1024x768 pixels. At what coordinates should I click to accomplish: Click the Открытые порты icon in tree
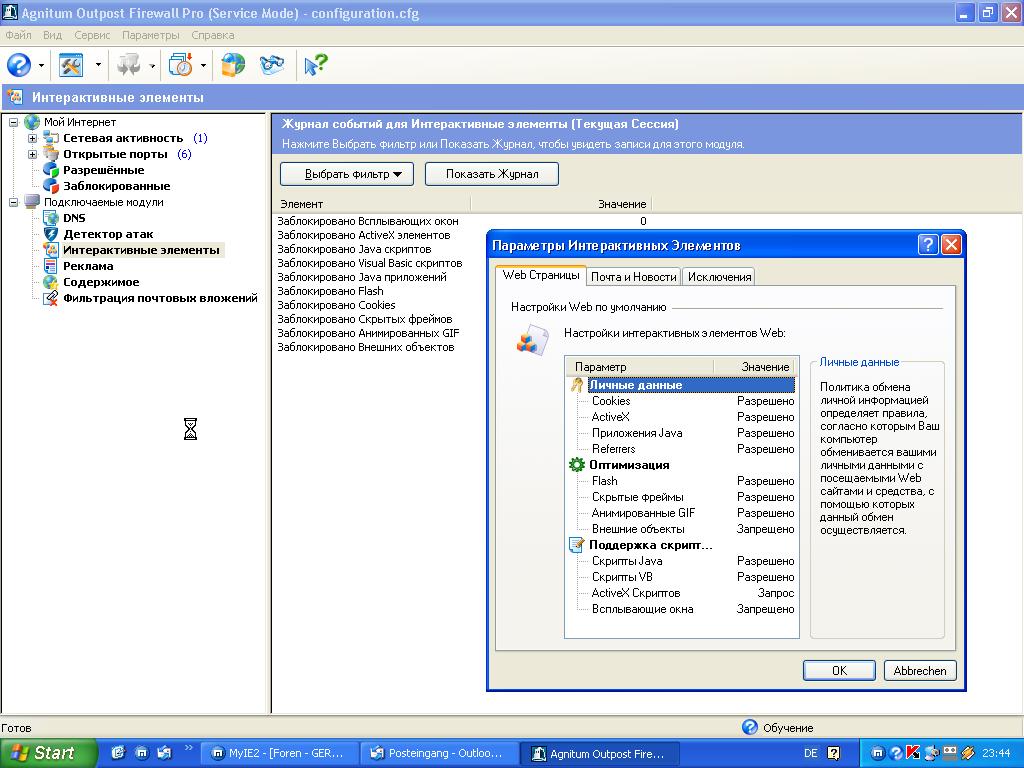(x=51, y=153)
